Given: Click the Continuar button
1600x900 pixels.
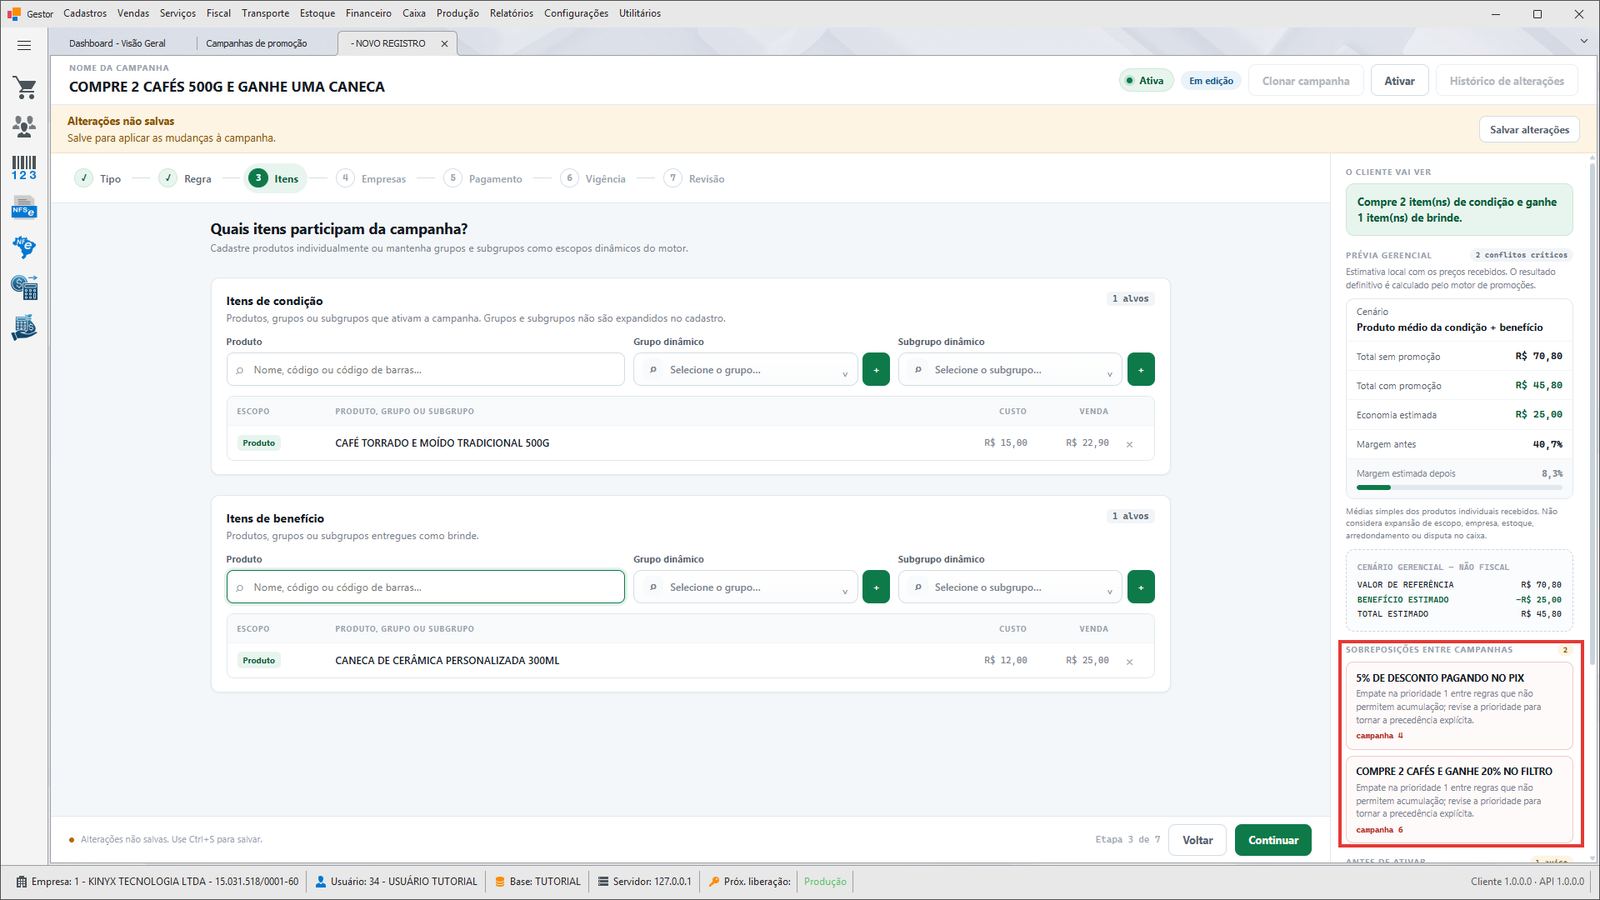Looking at the screenshot, I should click(x=1273, y=840).
